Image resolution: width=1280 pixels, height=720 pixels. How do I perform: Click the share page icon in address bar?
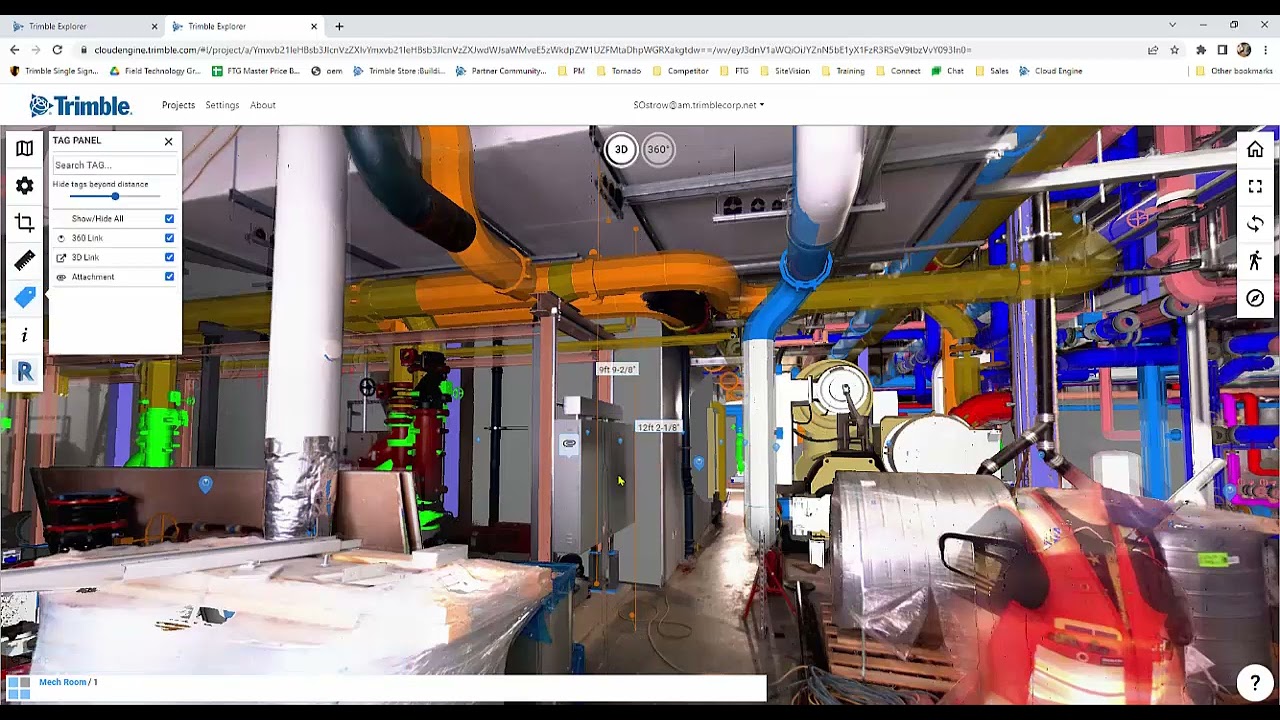point(1153,49)
